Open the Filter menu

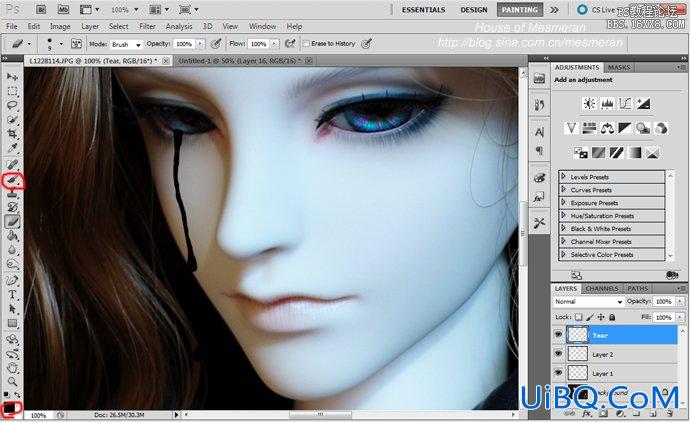click(147, 26)
